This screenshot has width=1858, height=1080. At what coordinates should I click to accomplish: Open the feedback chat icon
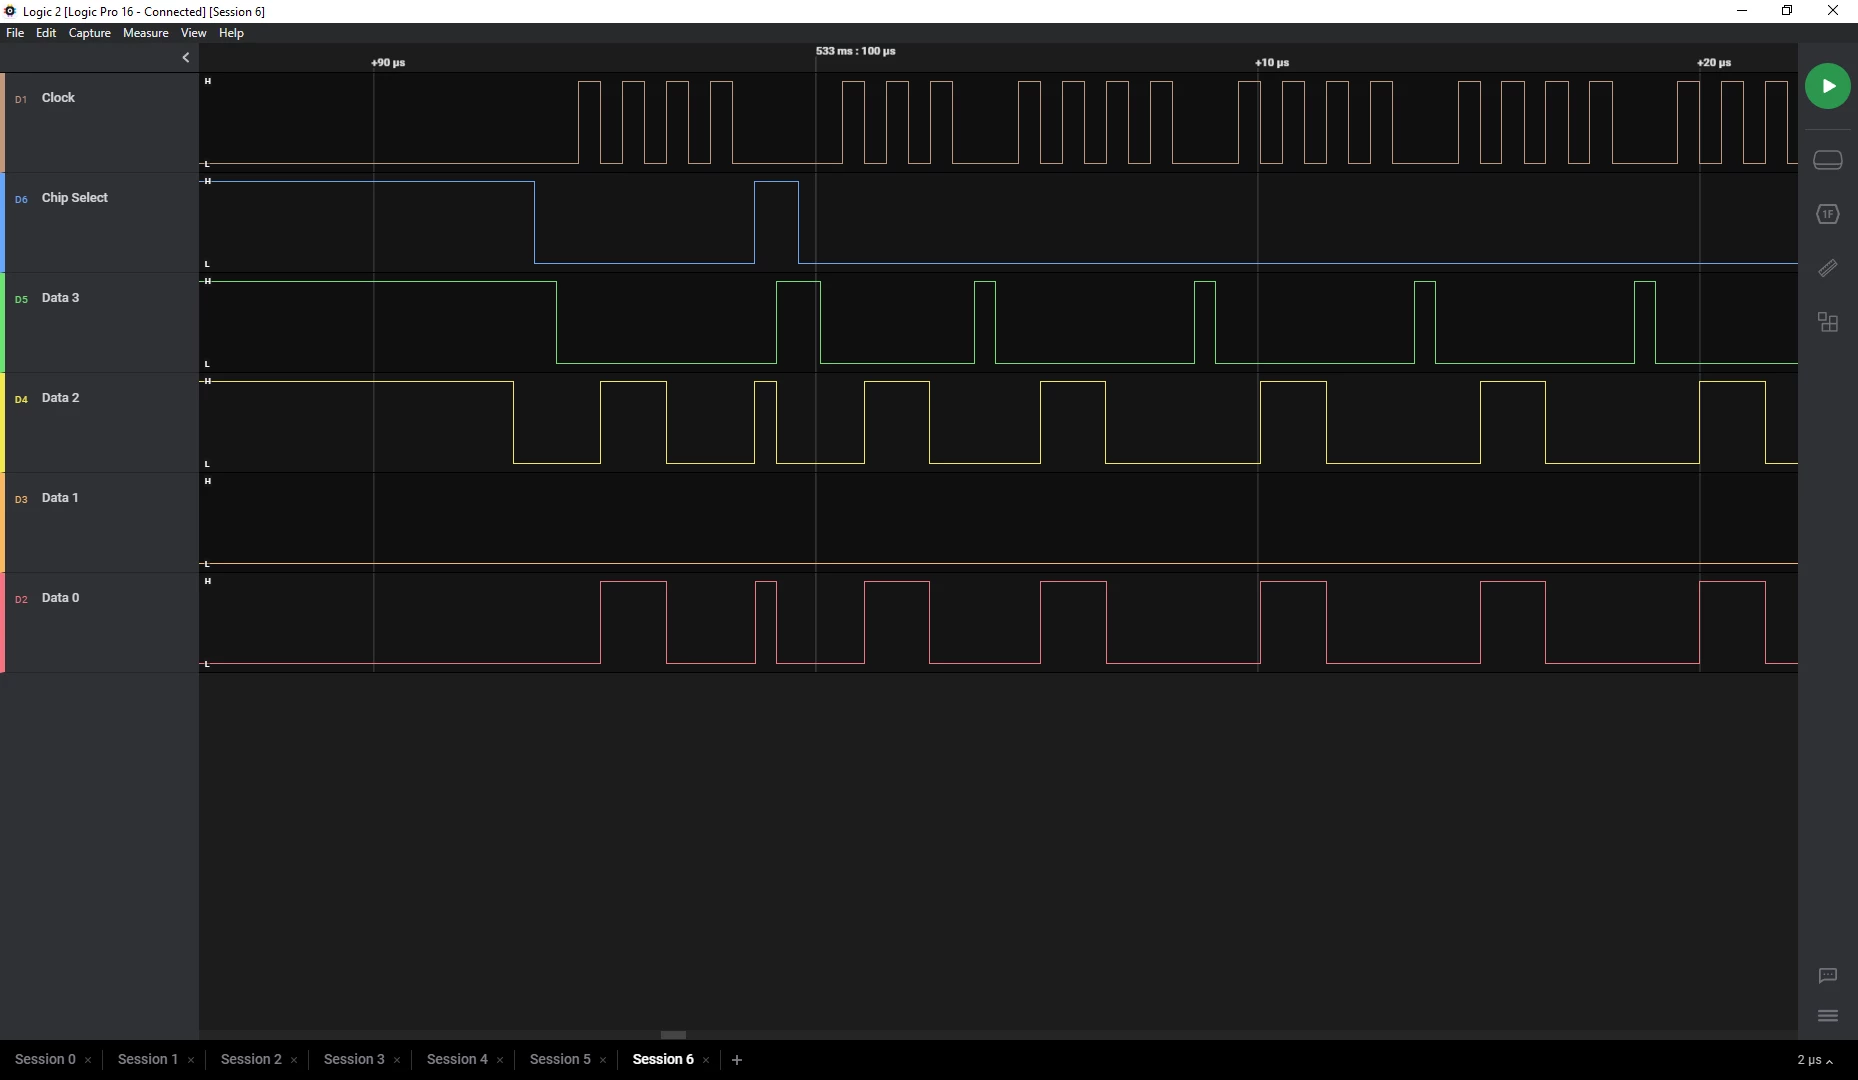[x=1827, y=976]
